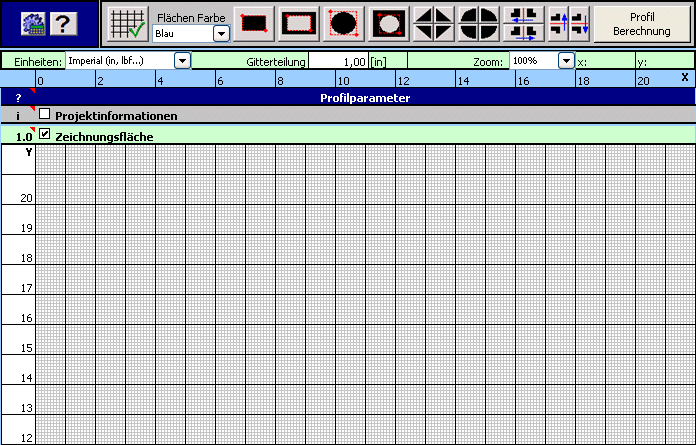Screen dimensions: 696x445
Task: Click the '?' cell beside Profilparameter
Action: 18,98
